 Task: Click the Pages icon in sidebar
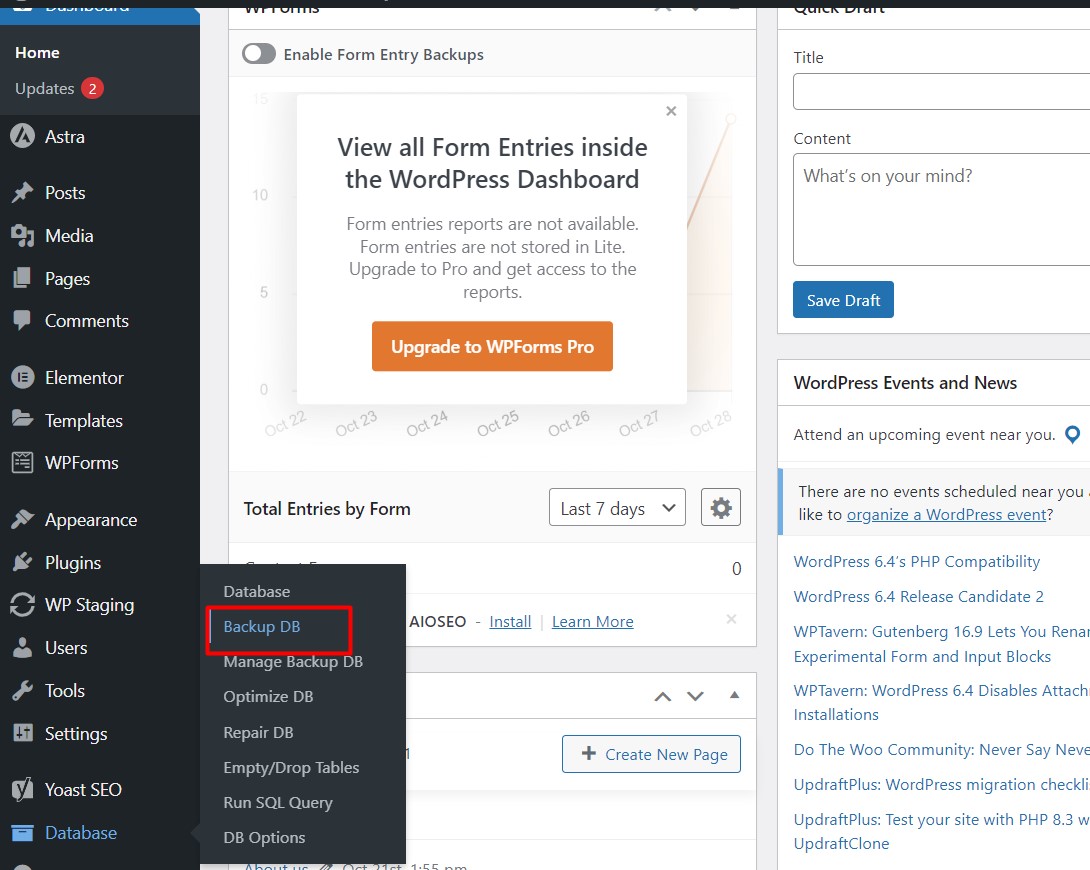tap(22, 278)
